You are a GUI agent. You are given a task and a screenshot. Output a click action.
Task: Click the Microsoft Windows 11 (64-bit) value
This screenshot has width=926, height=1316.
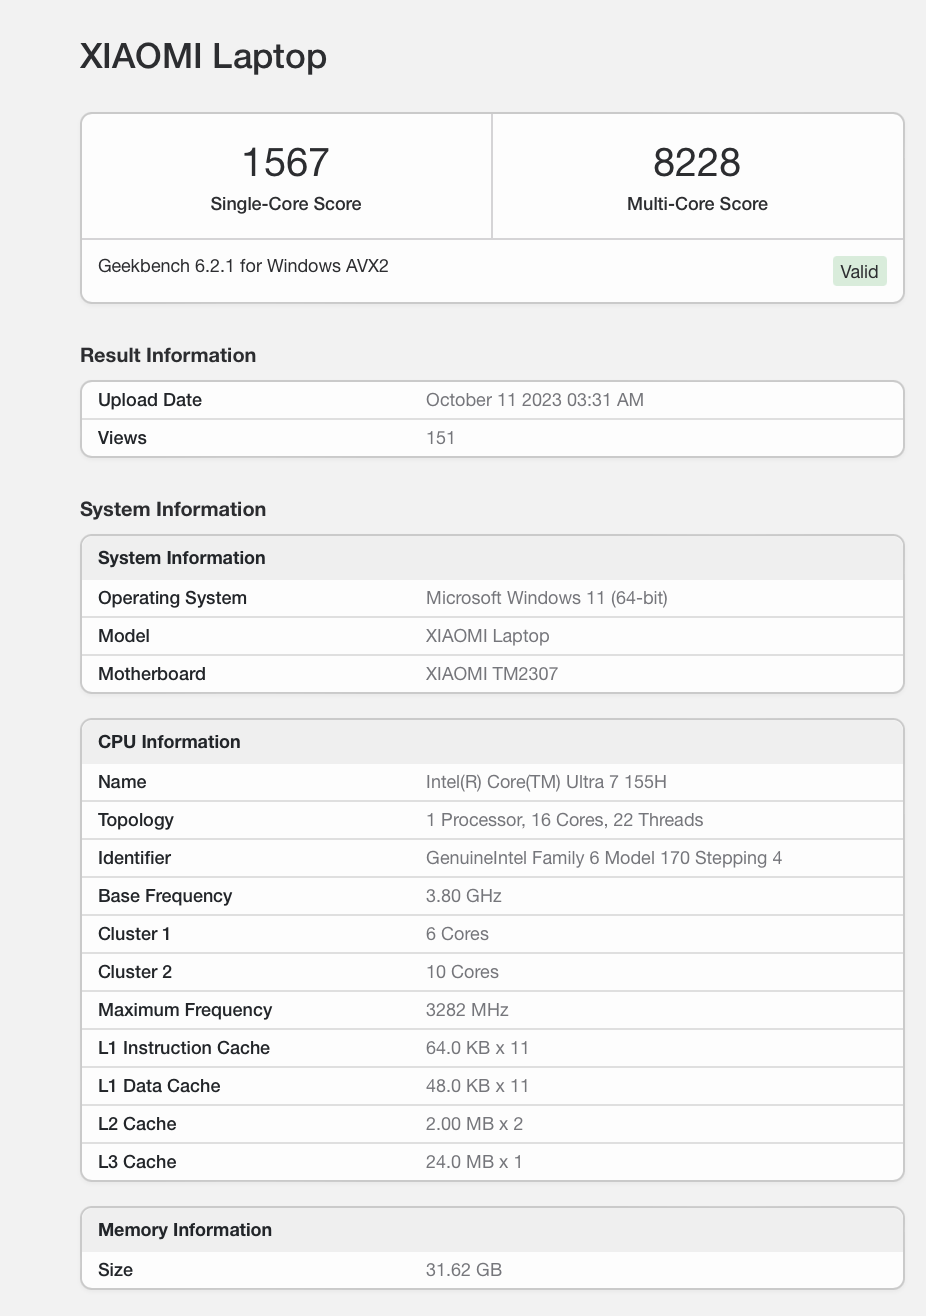click(x=546, y=598)
